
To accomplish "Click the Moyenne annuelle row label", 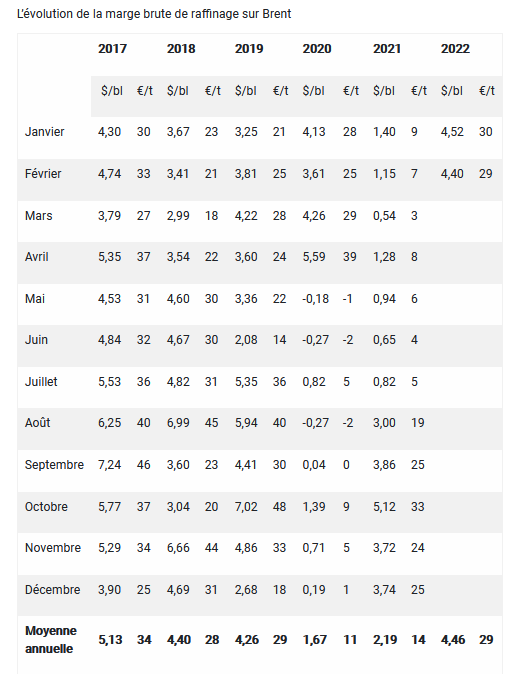I will [x=51, y=640].
